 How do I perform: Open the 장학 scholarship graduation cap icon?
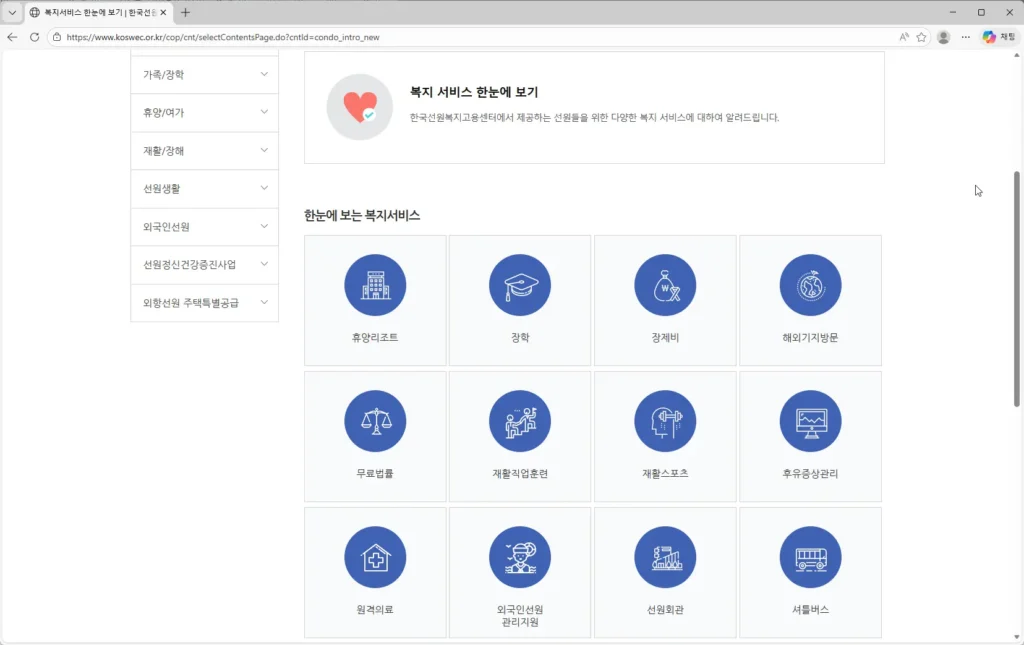coord(520,285)
